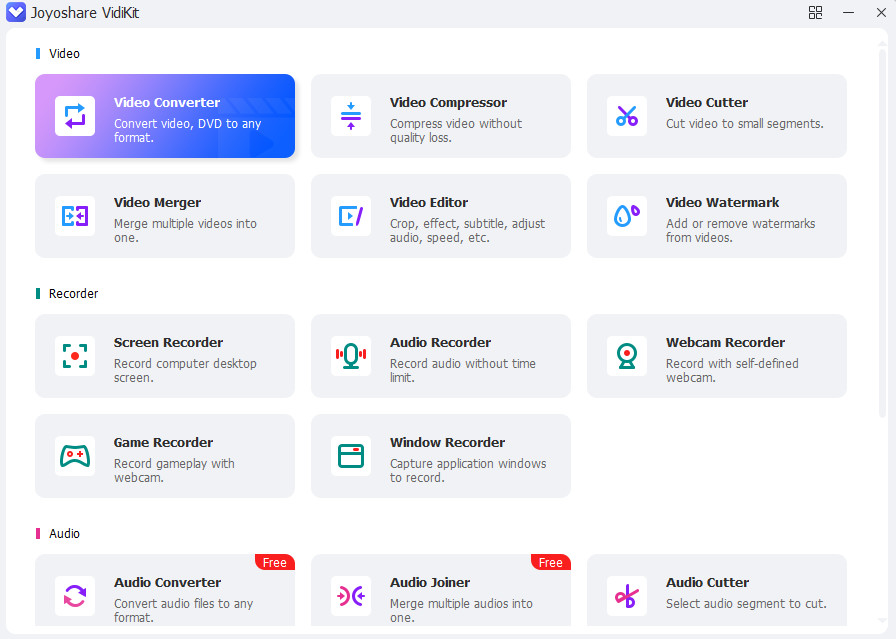896x639 pixels.
Task: Click 'Capture application windows to record.' text
Action: point(468,470)
